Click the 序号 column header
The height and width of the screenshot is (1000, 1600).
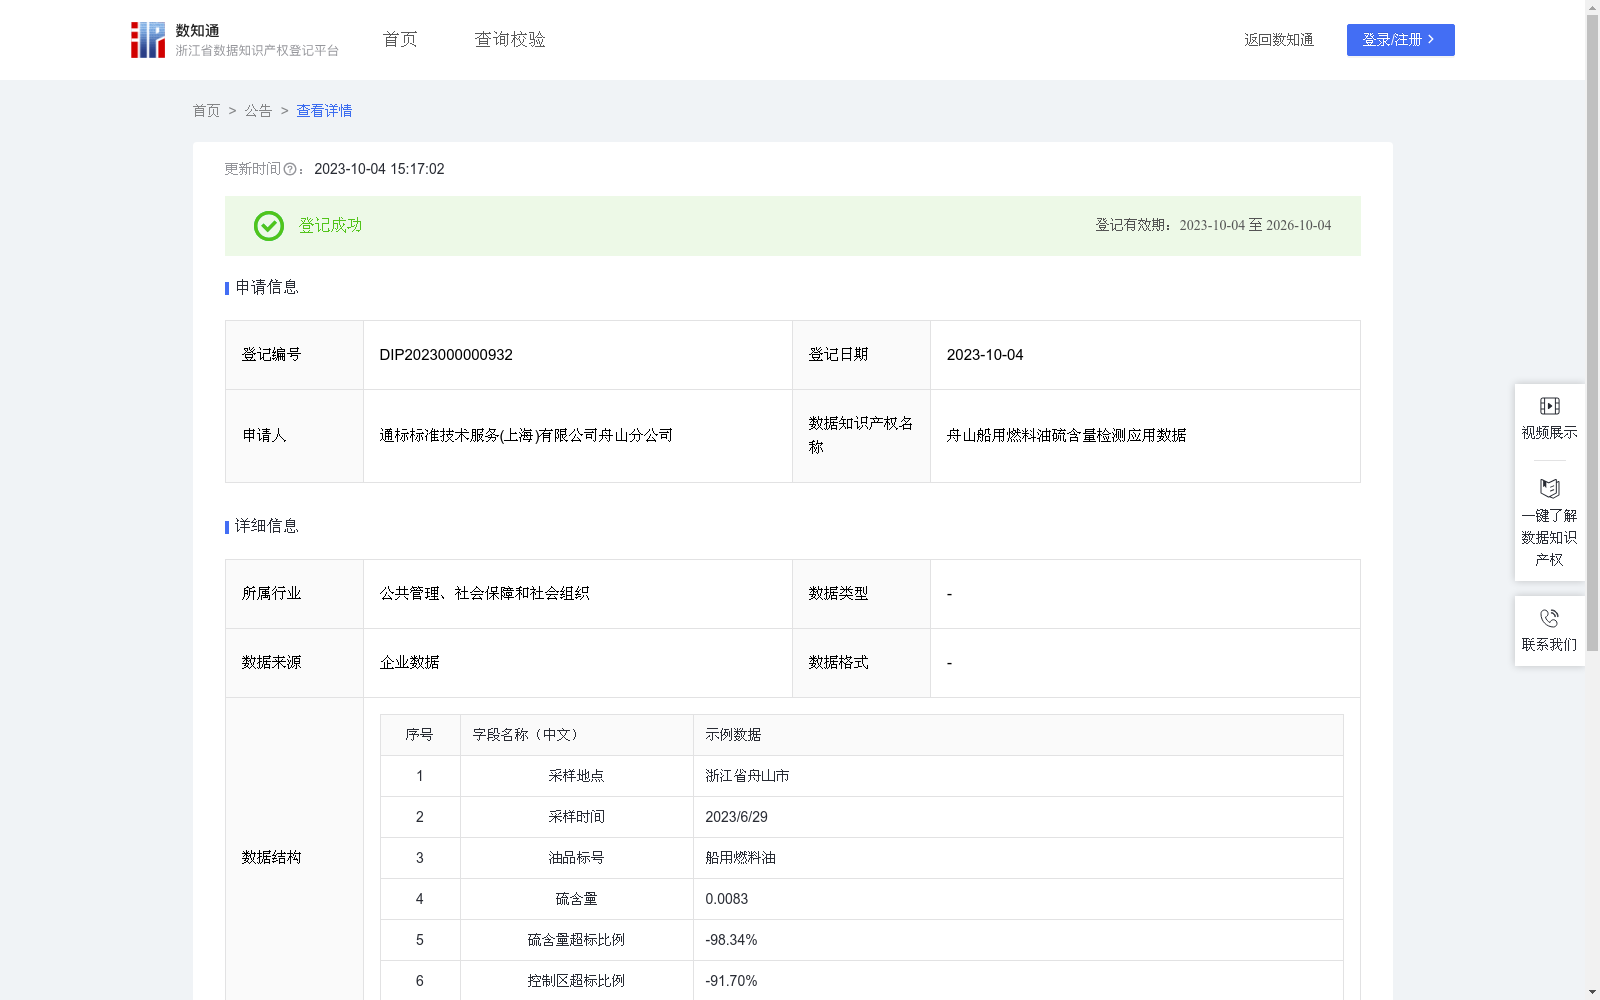(x=419, y=735)
